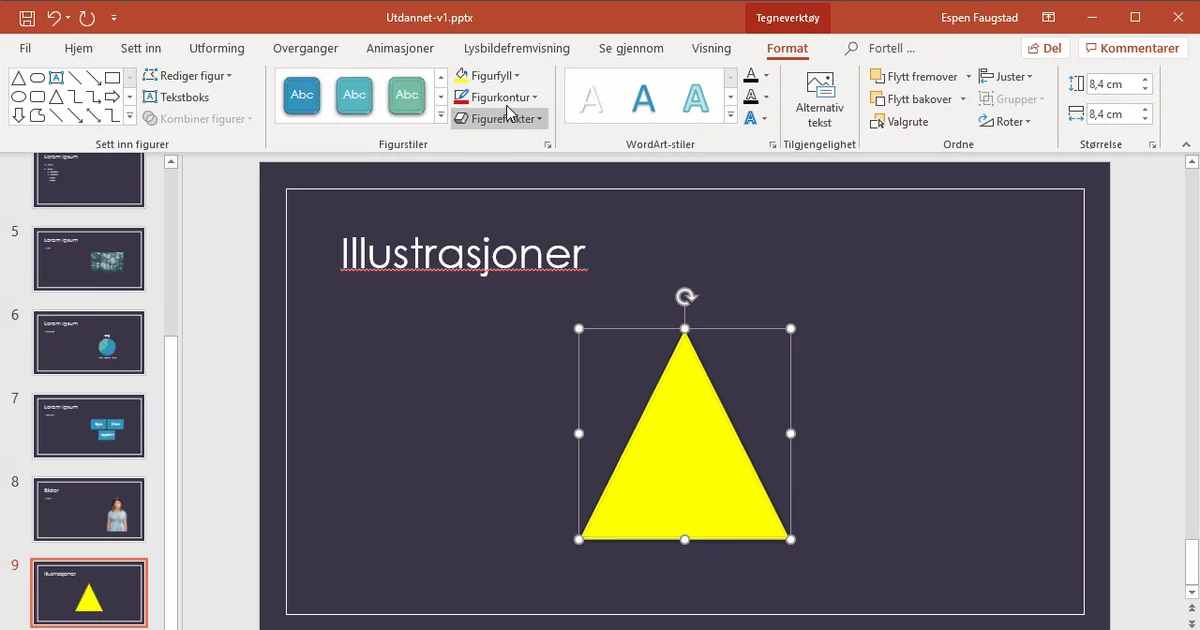Open Størrelse dialog launcher
Viewport: 1200px width, 630px height.
pos(1154,146)
